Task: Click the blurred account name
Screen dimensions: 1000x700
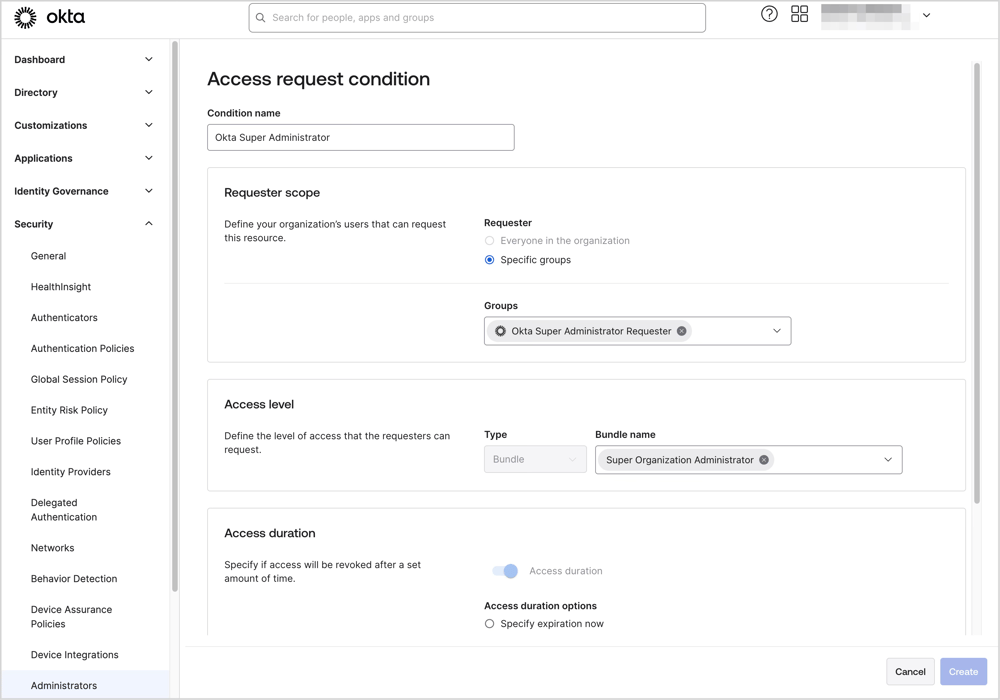Action: (x=867, y=17)
